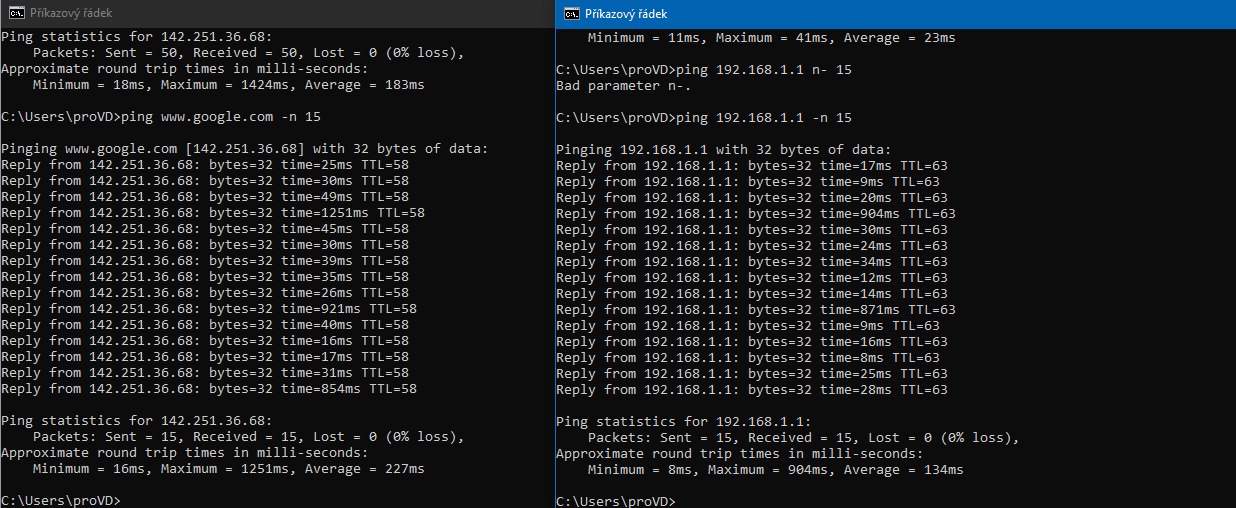Click the 'Ping statistics for 192.168.1.1' line
The height and width of the screenshot is (508, 1236).
(683, 422)
